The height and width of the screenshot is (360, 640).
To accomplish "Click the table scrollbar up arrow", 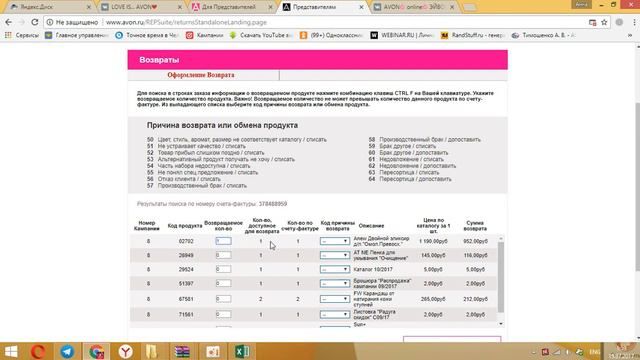I will click(501, 238).
